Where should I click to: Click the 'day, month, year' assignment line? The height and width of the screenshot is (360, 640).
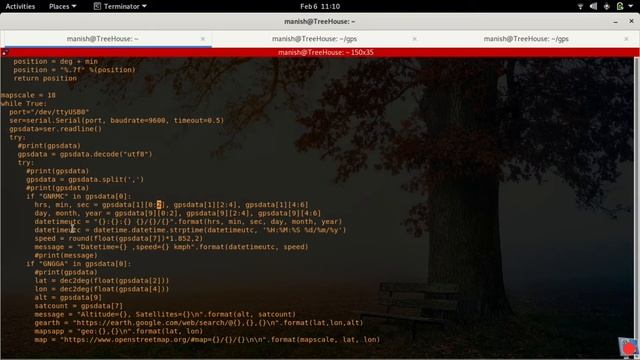click(178, 213)
